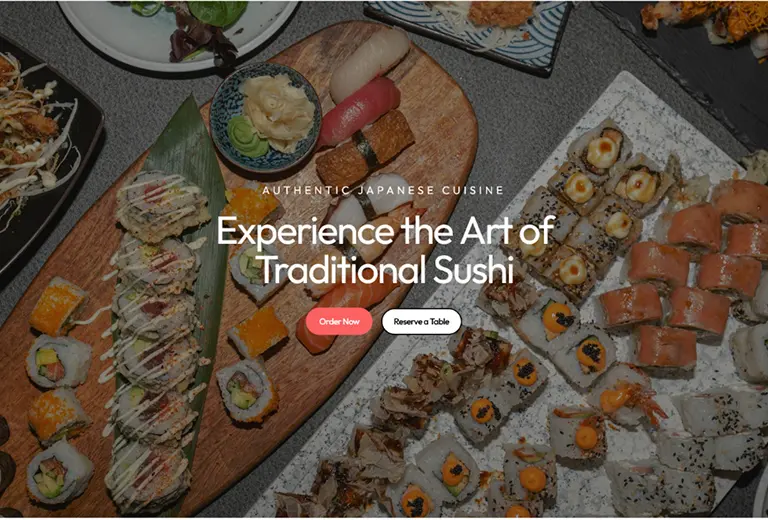Click the red tuna nigiri
Image resolution: width=768 pixels, height=520 pixels.
359,112
